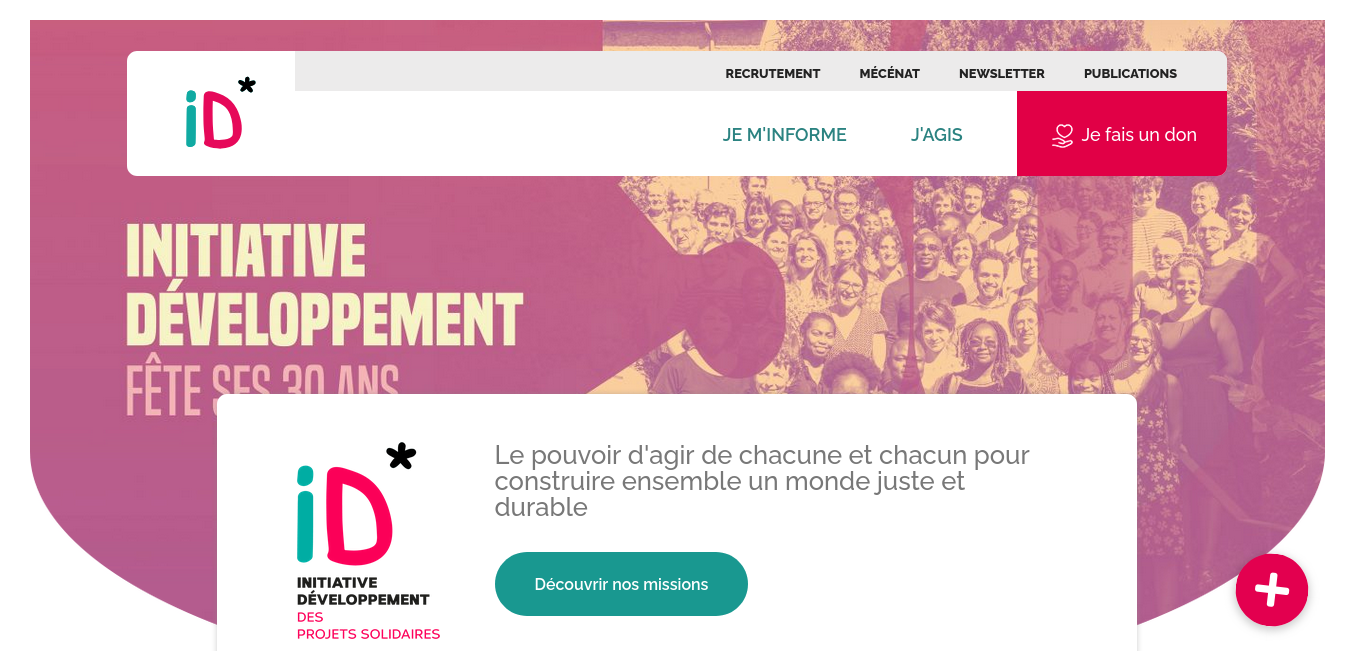The width and height of the screenshot is (1366, 651).
Task: Click the pink DES PROJETS SOLIDAIRES text
Action: tap(368, 626)
